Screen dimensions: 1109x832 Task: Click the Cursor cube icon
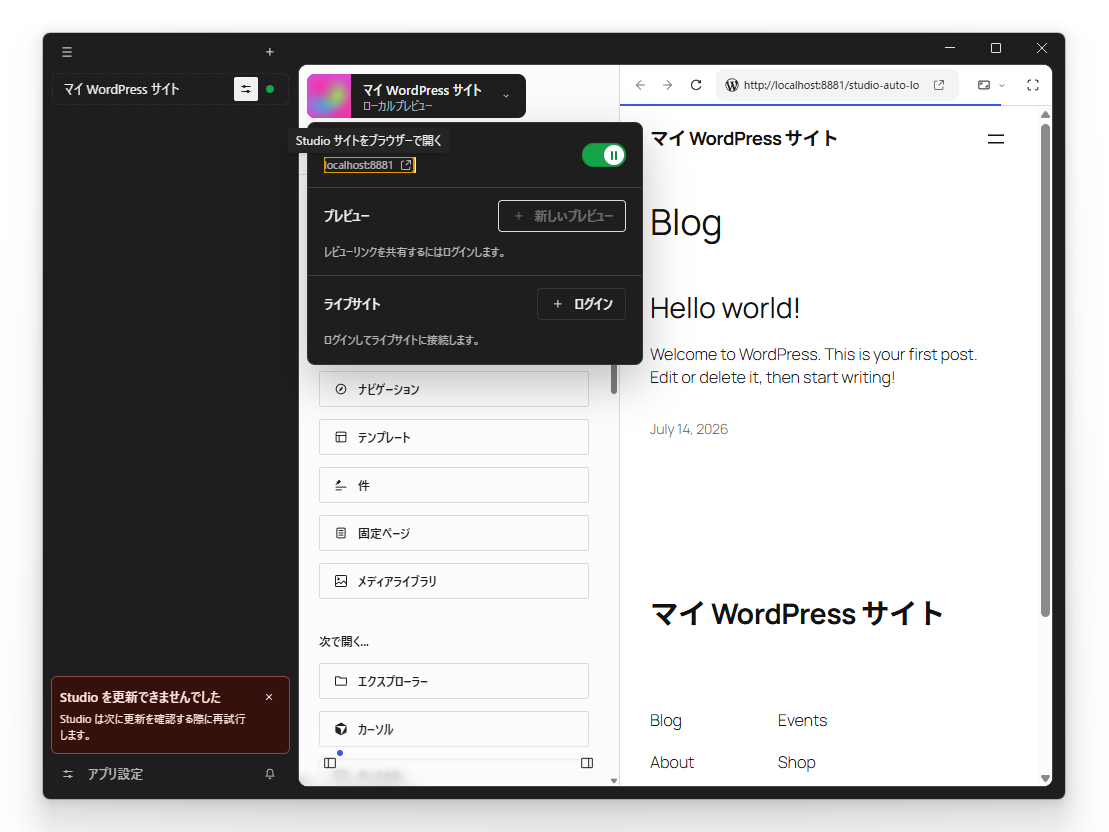(341, 729)
